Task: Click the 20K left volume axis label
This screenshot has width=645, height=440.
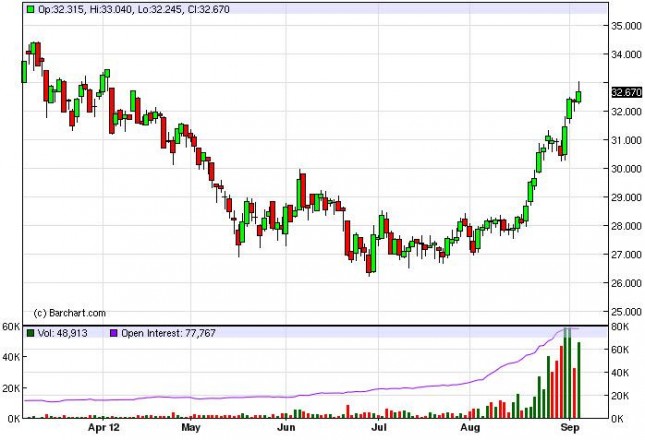Action: coord(11,388)
